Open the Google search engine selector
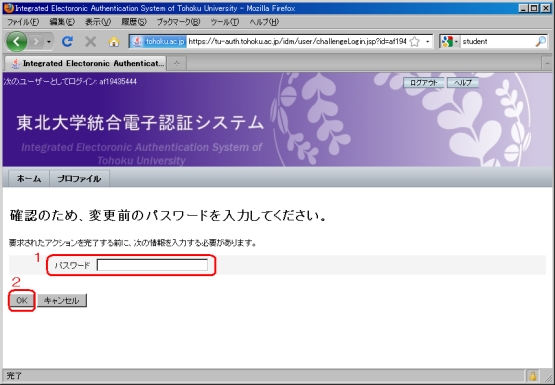 450,41
